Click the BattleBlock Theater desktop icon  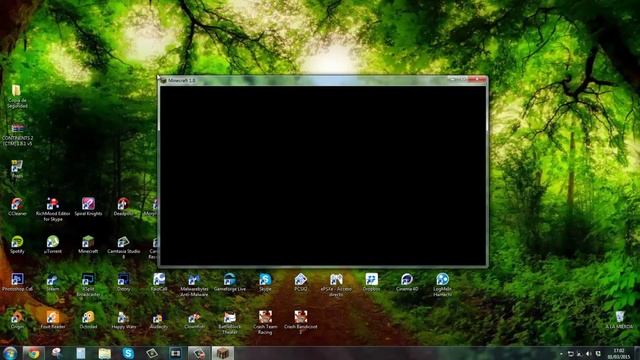pyautogui.click(x=230, y=323)
